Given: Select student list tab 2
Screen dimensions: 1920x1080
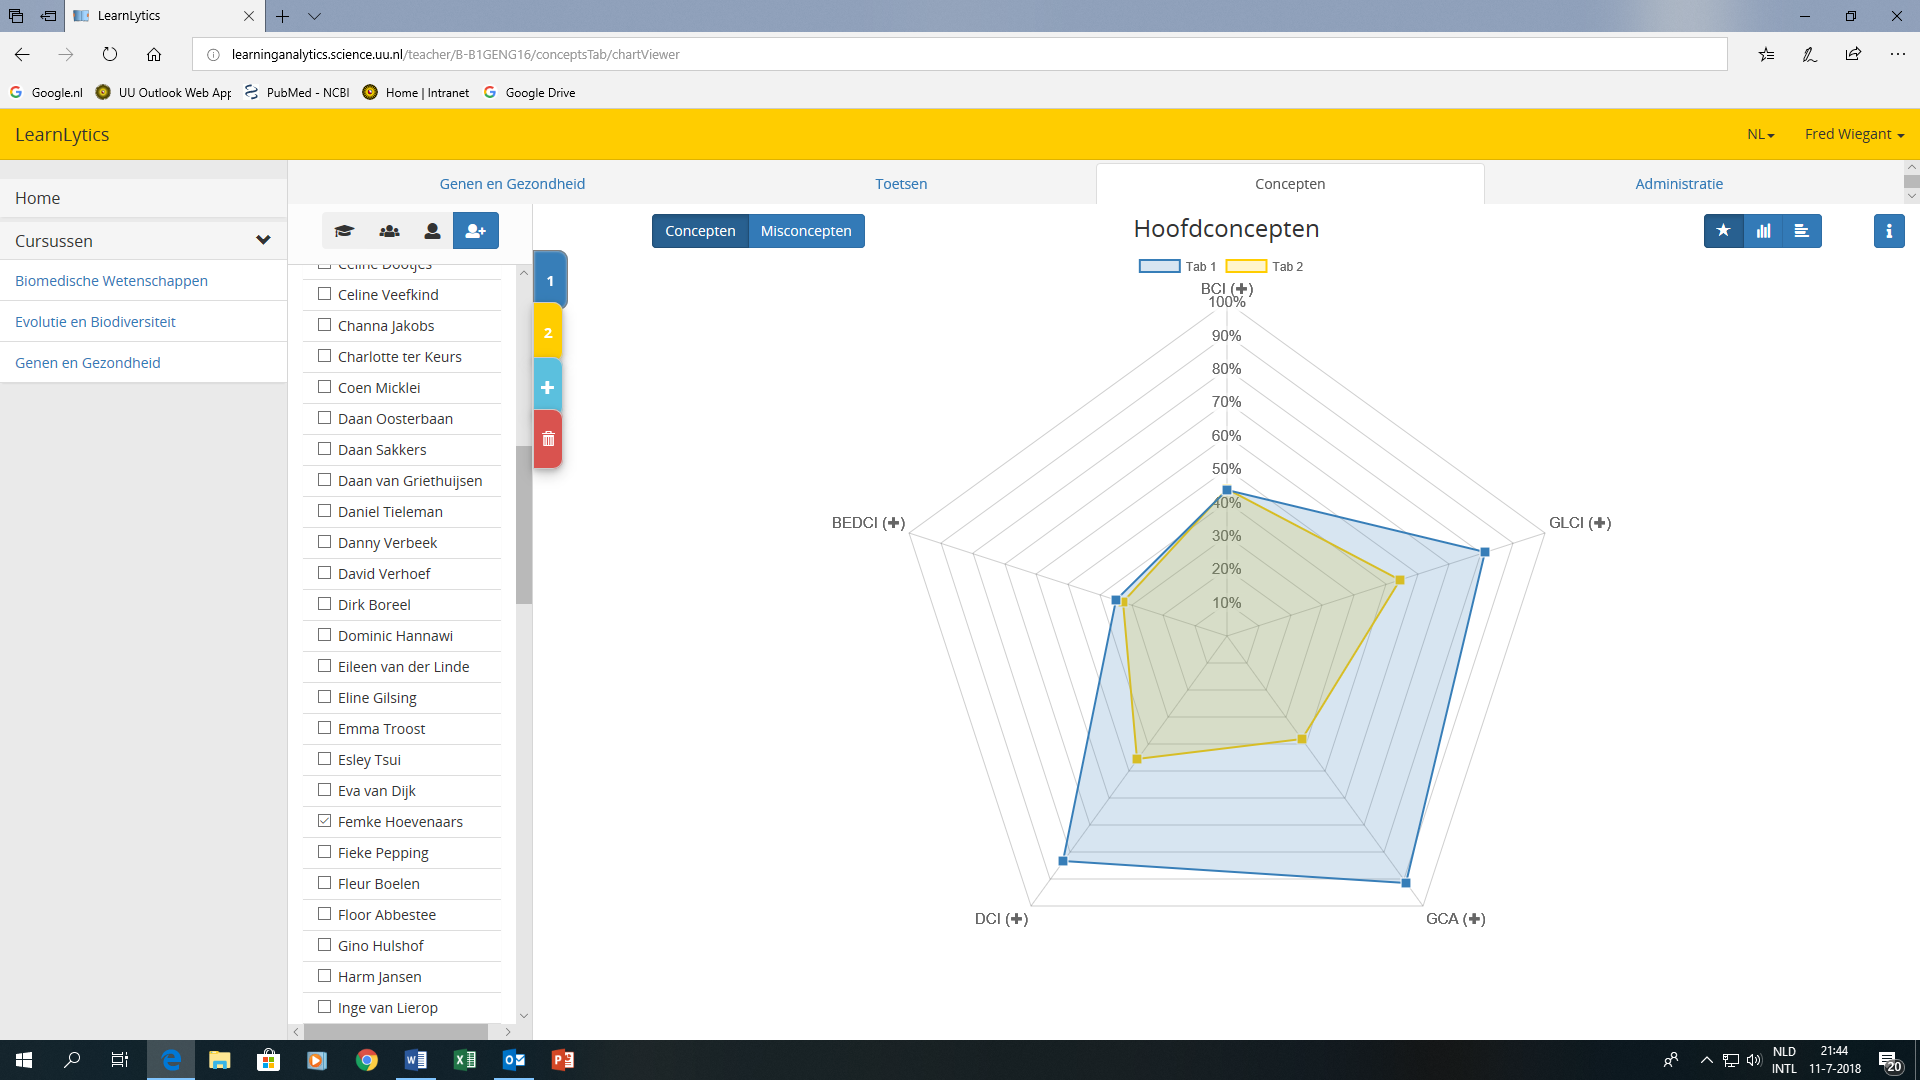Looking at the screenshot, I should coord(548,333).
